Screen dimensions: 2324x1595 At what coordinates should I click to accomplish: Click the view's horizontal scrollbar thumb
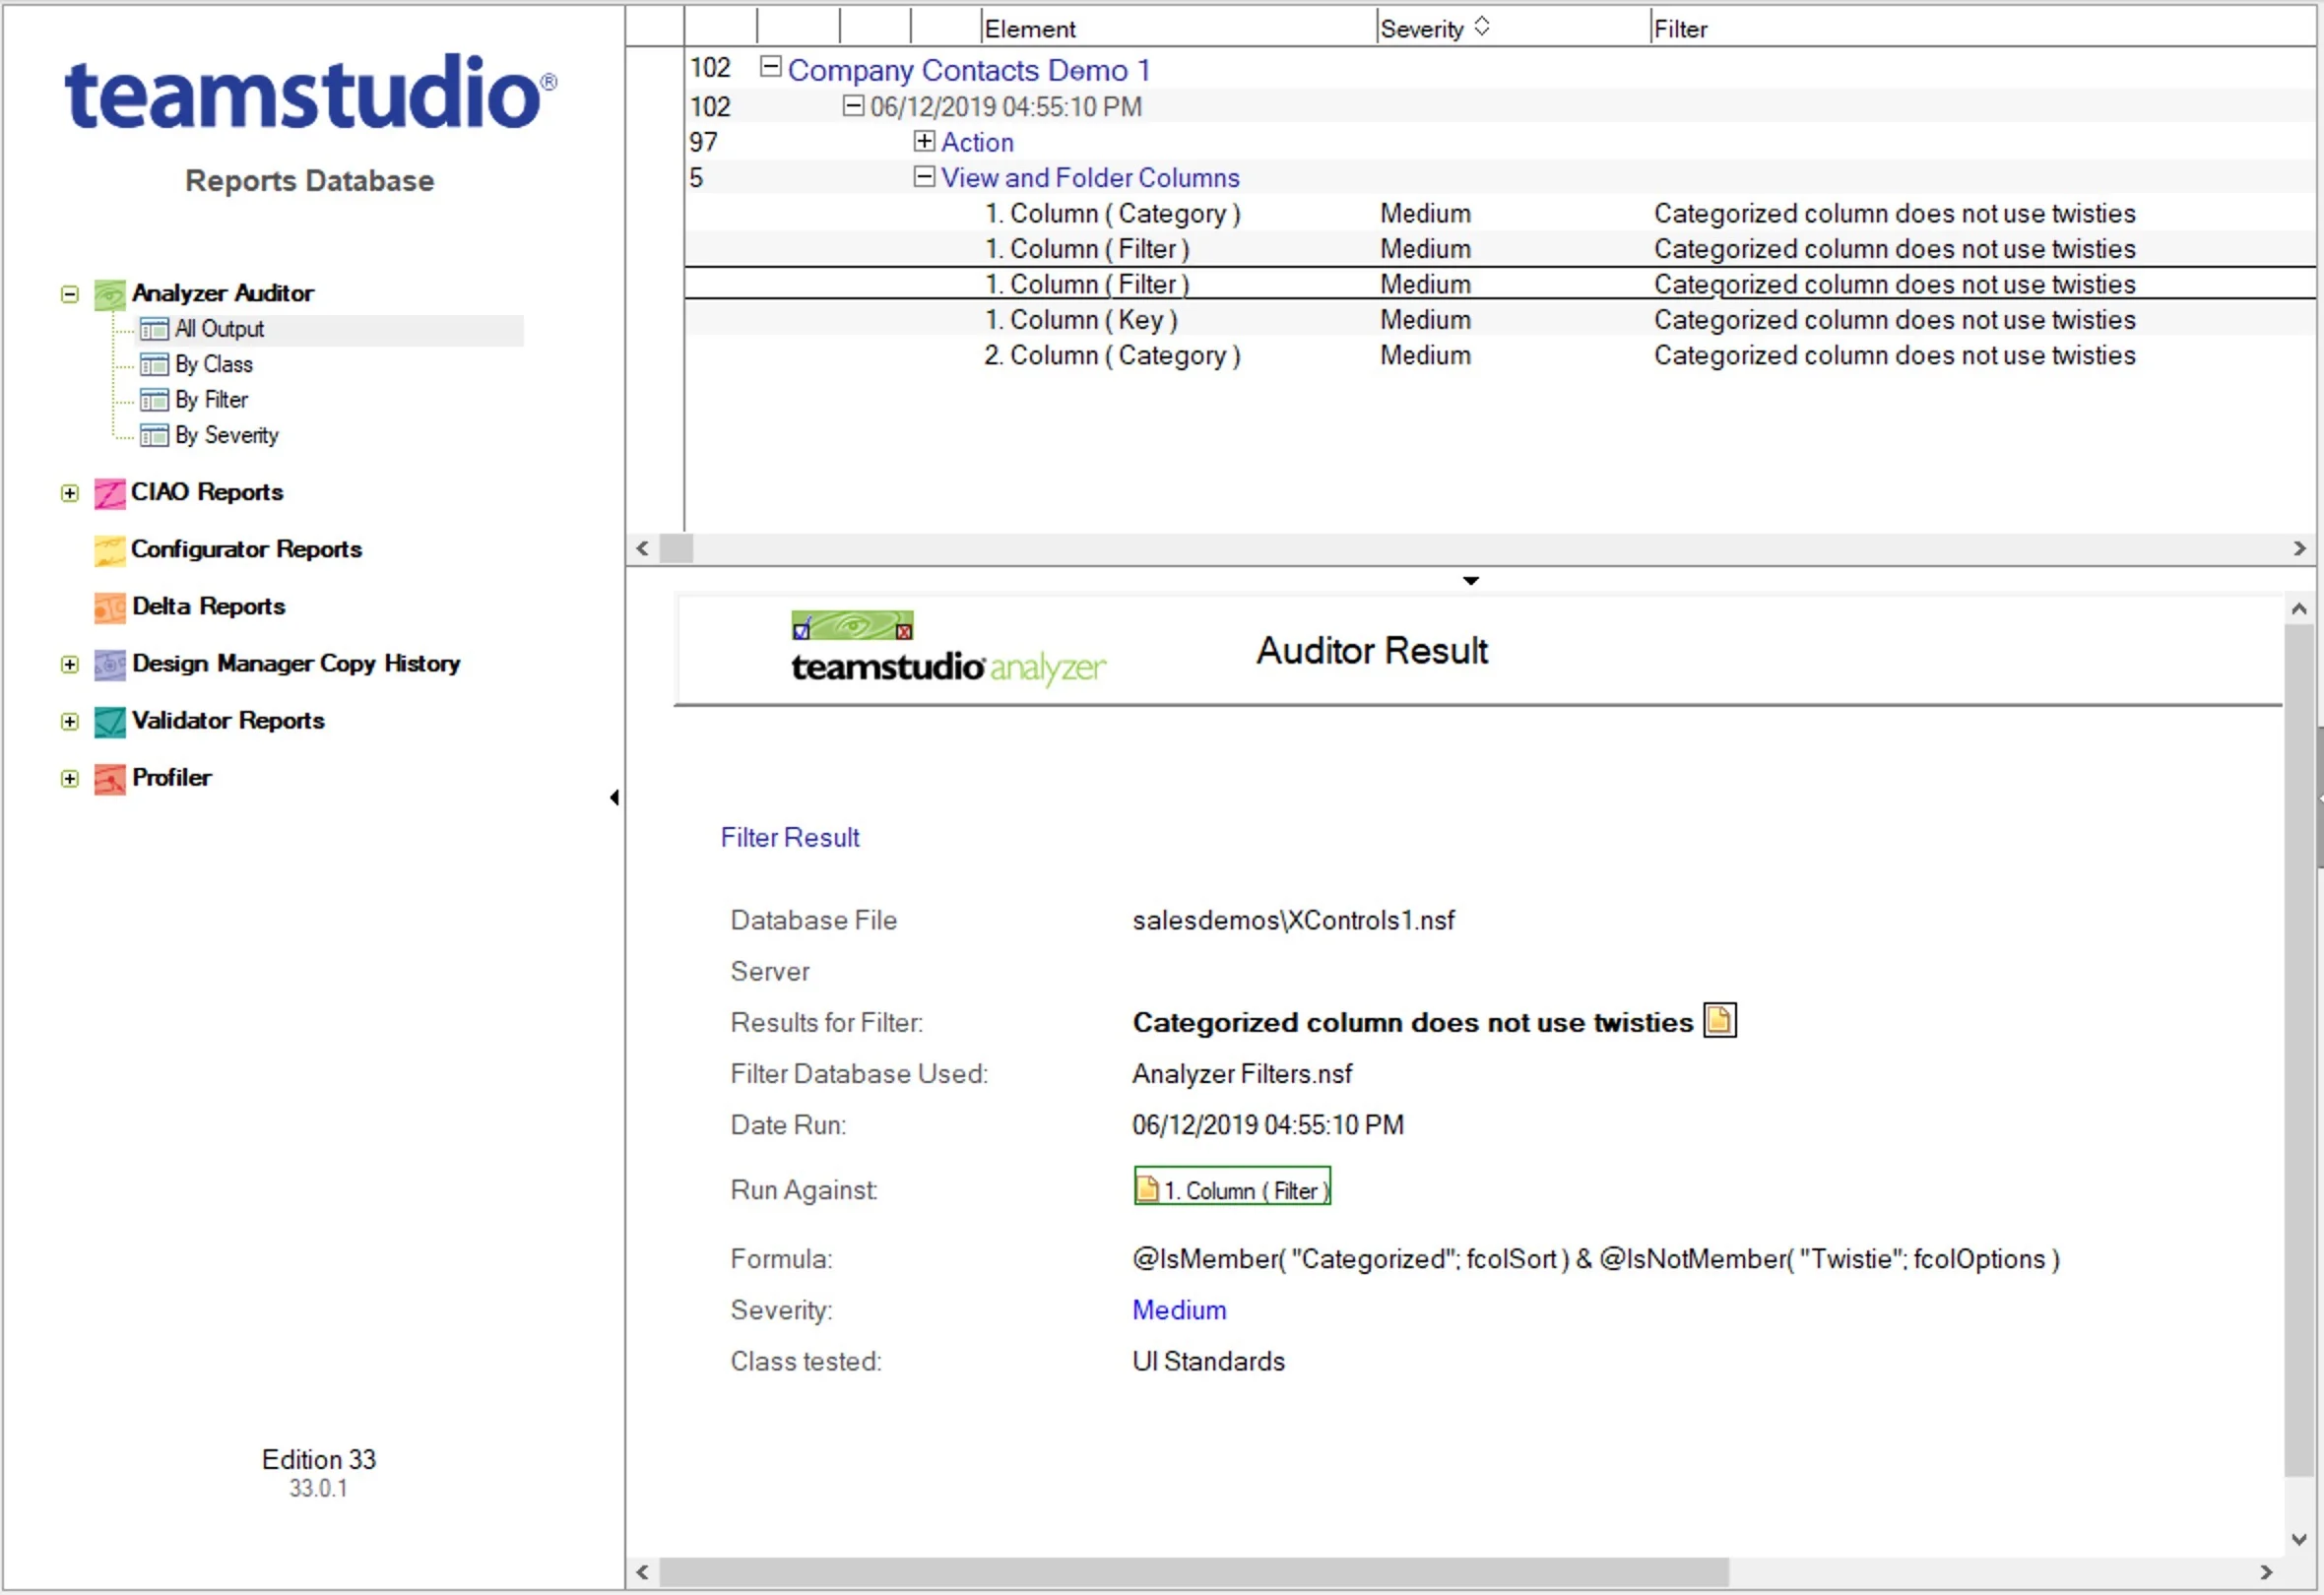pyautogui.click(x=676, y=548)
